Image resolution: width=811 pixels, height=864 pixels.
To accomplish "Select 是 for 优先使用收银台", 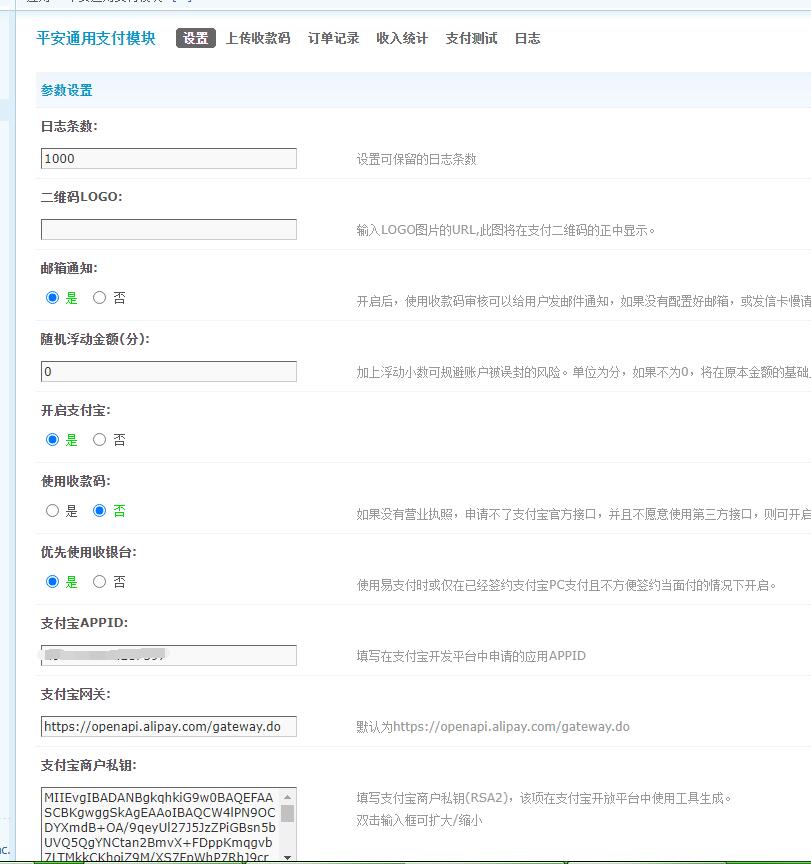I will [x=52, y=582].
